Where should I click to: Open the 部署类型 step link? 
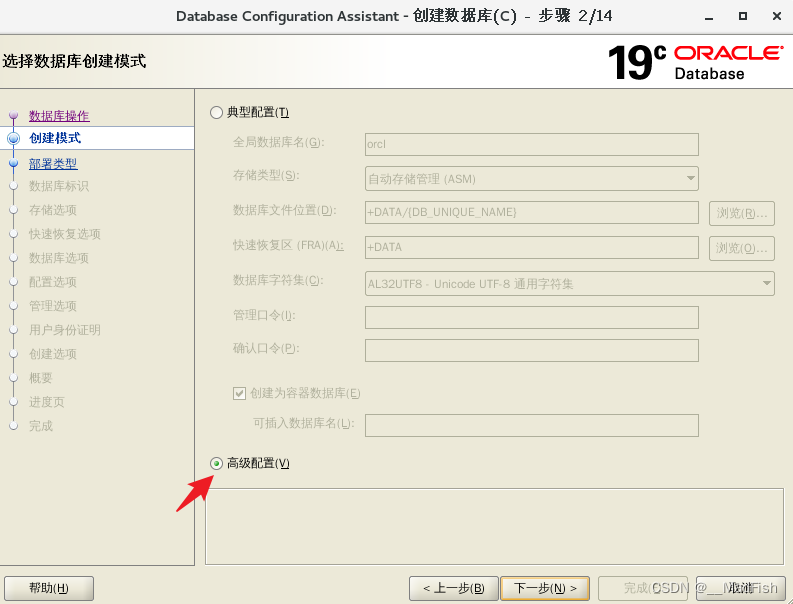pos(53,164)
